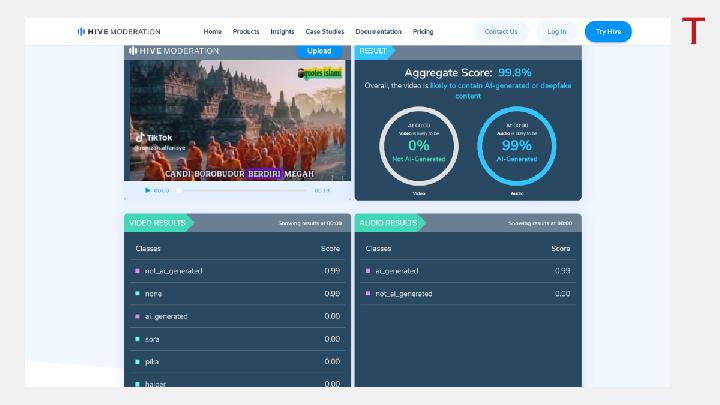Image resolution: width=720 pixels, height=405 pixels.
Task: Click the Hive Moderation logo in navbar
Action: [118, 31]
